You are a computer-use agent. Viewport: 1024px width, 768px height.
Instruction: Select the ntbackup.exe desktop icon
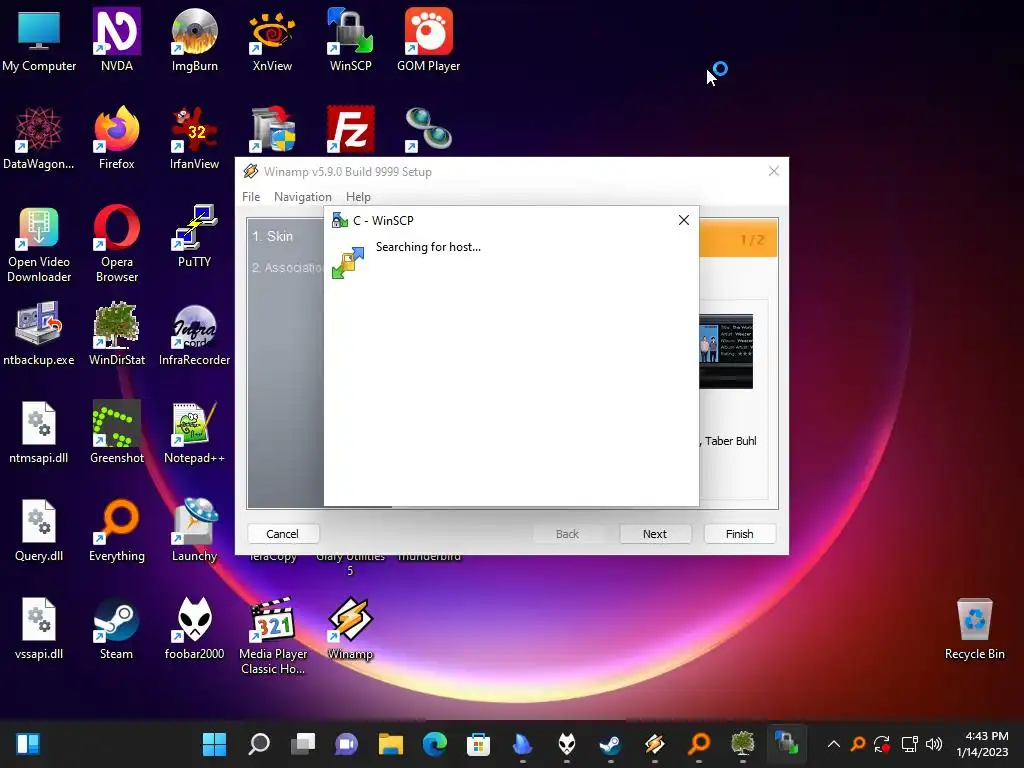[39, 334]
